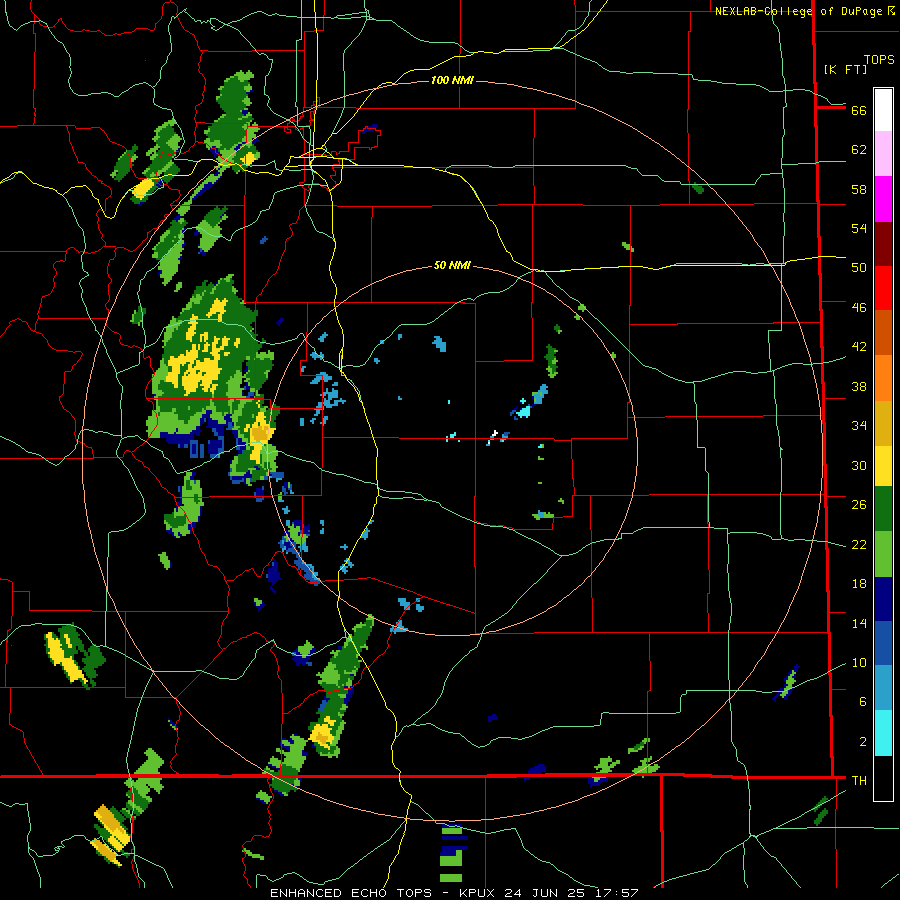Viewport: 900px width, 900px height.
Task: Click the 100 NMI range ring label
Action: tap(452, 80)
